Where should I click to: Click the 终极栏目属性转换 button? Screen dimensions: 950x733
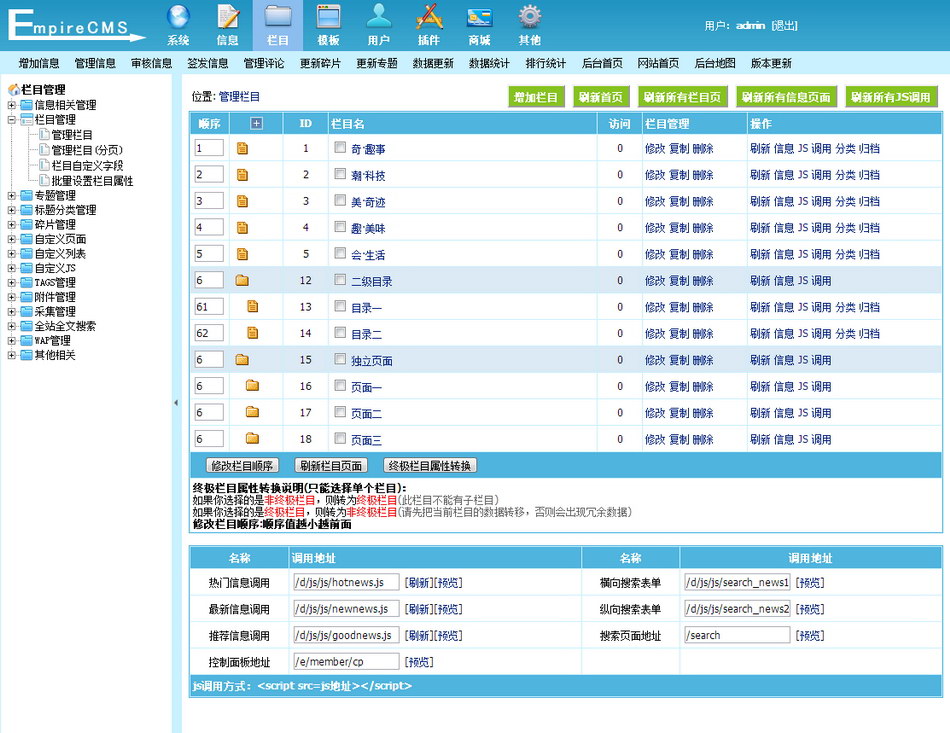[x=430, y=465]
